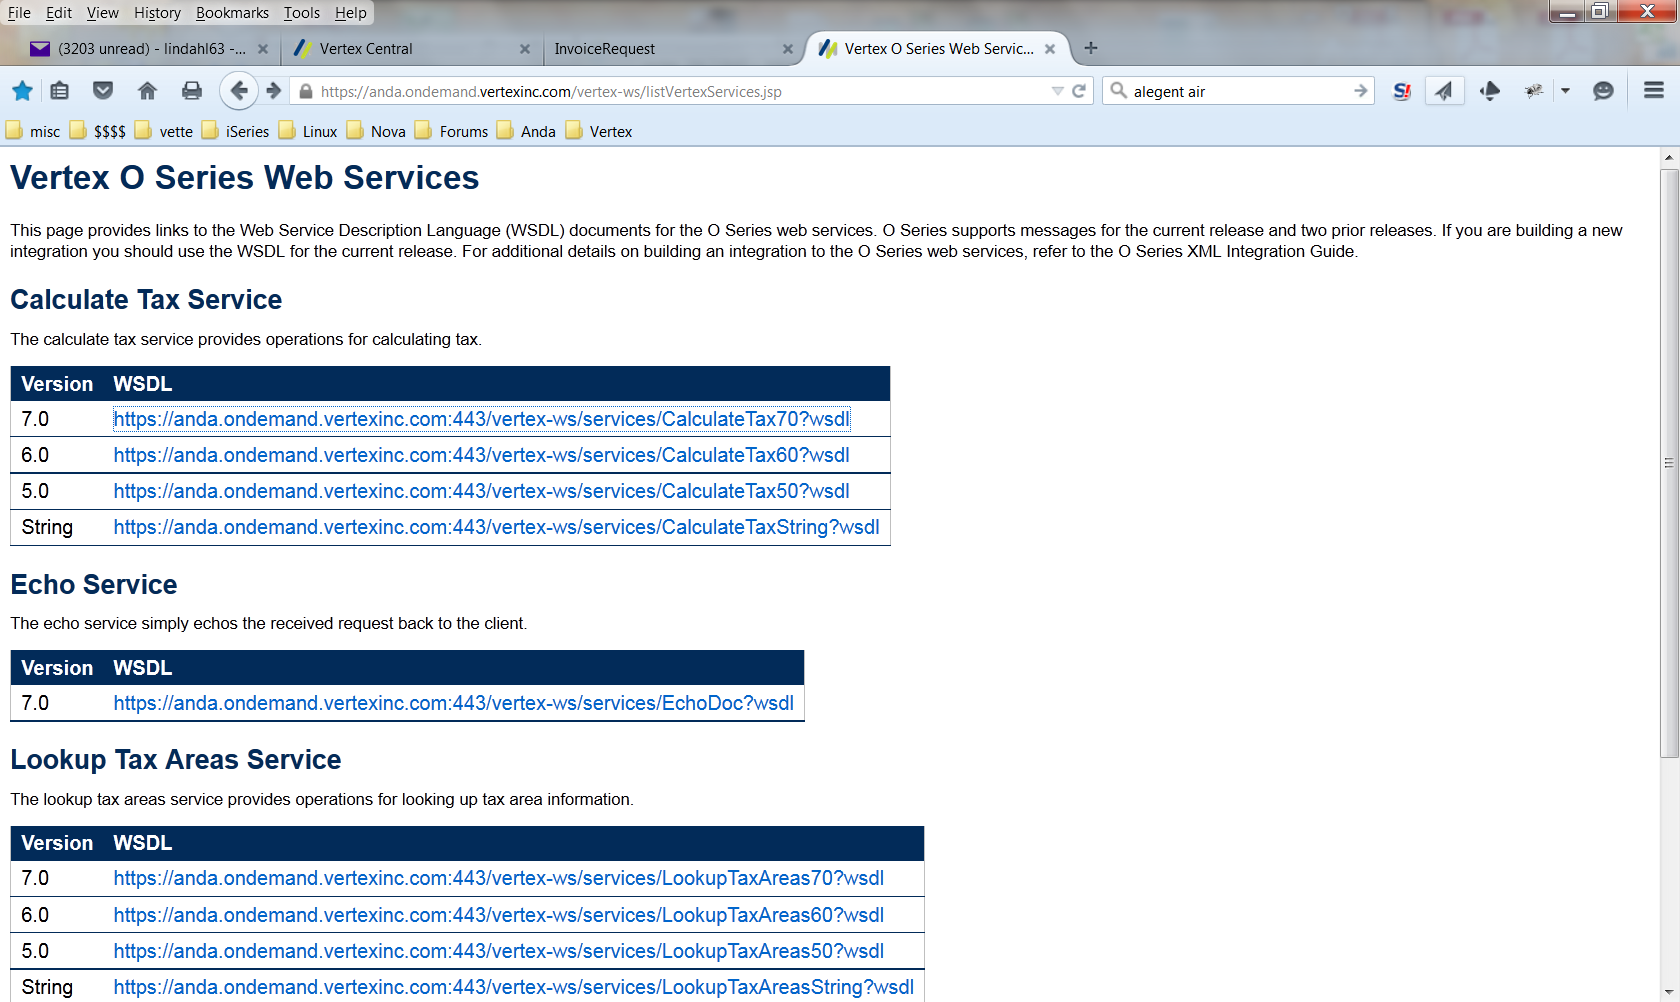Image resolution: width=1680 pixels, height=1002 pixels.
Task: Open the CalculateTax50 WSDL link
Action: (481, 491)
